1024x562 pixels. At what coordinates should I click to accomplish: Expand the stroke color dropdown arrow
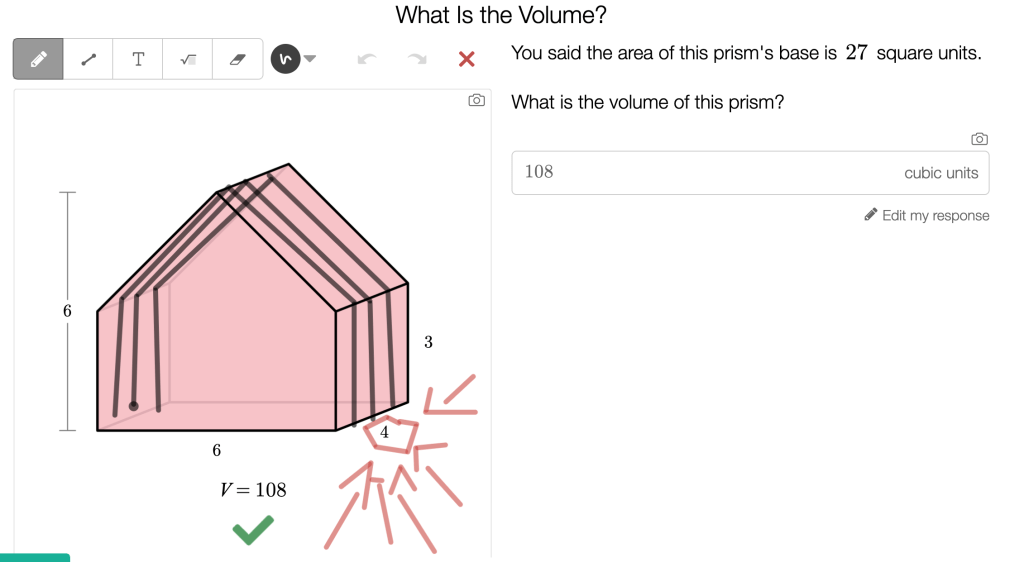310,58
